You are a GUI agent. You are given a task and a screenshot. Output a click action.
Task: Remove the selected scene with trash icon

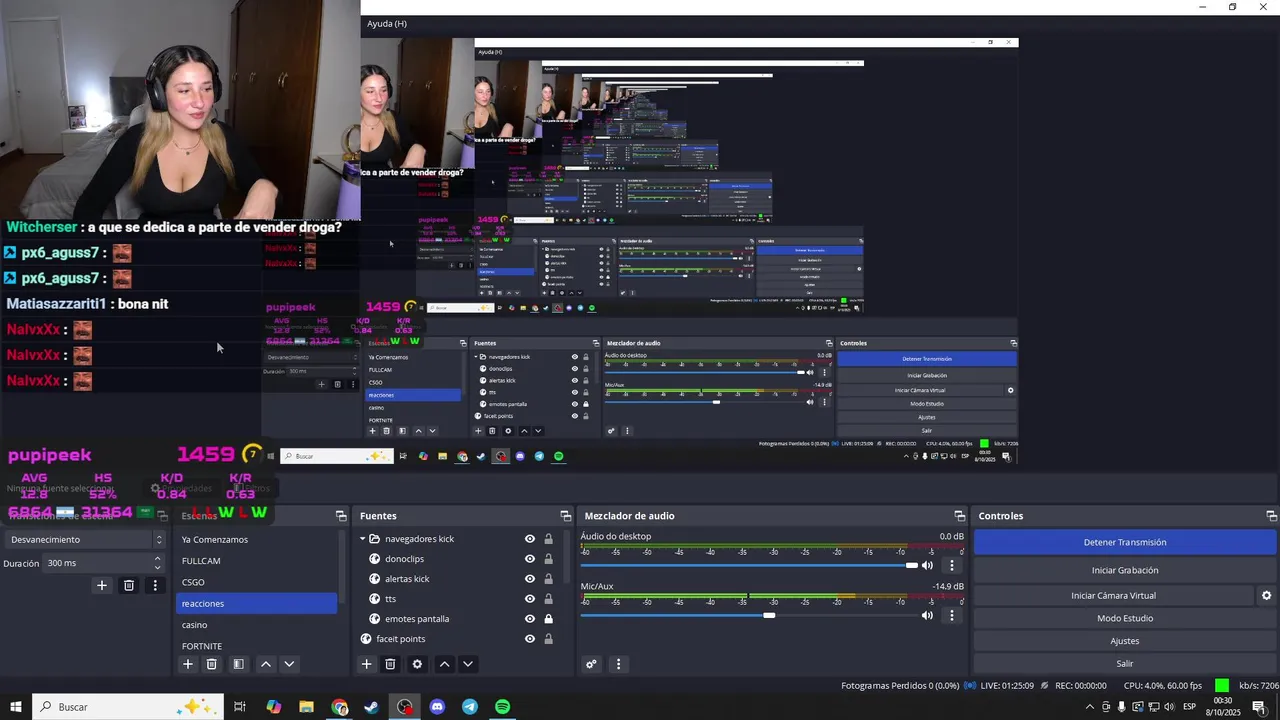(x=212, y=664)
